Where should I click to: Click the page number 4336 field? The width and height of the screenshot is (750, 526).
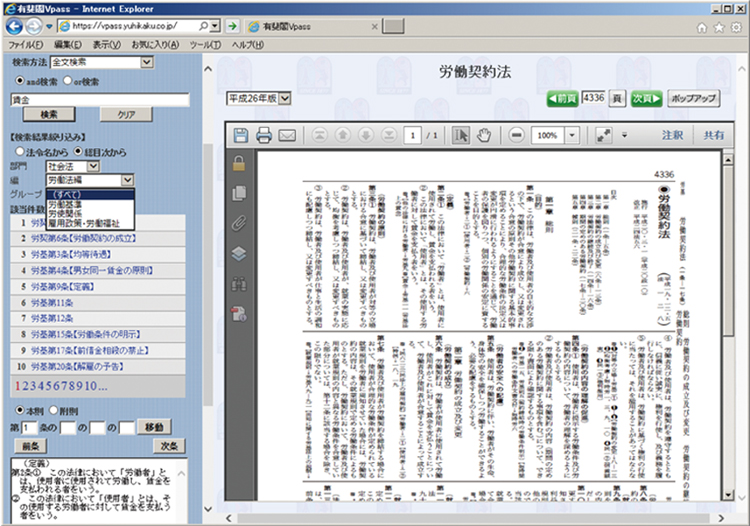point(594,98)
